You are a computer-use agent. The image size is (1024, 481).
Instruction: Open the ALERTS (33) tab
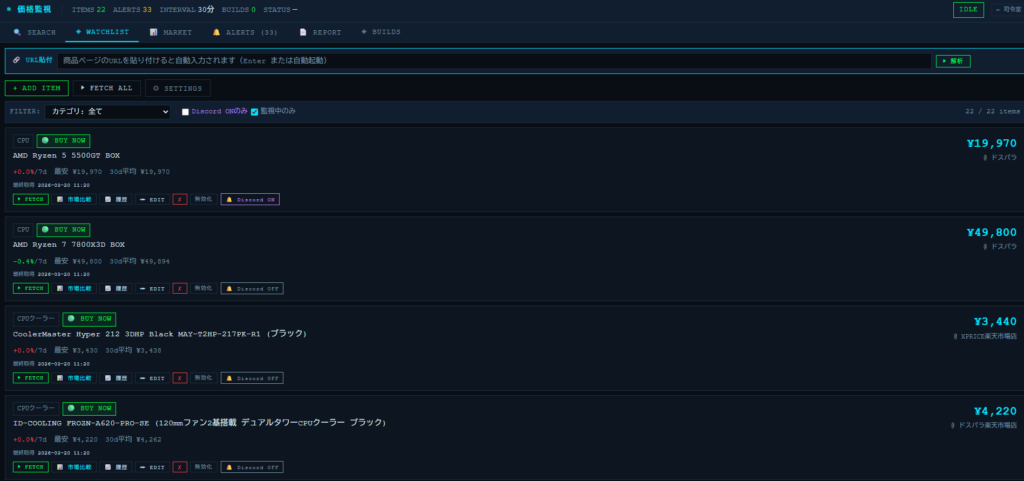click(245, 32)
